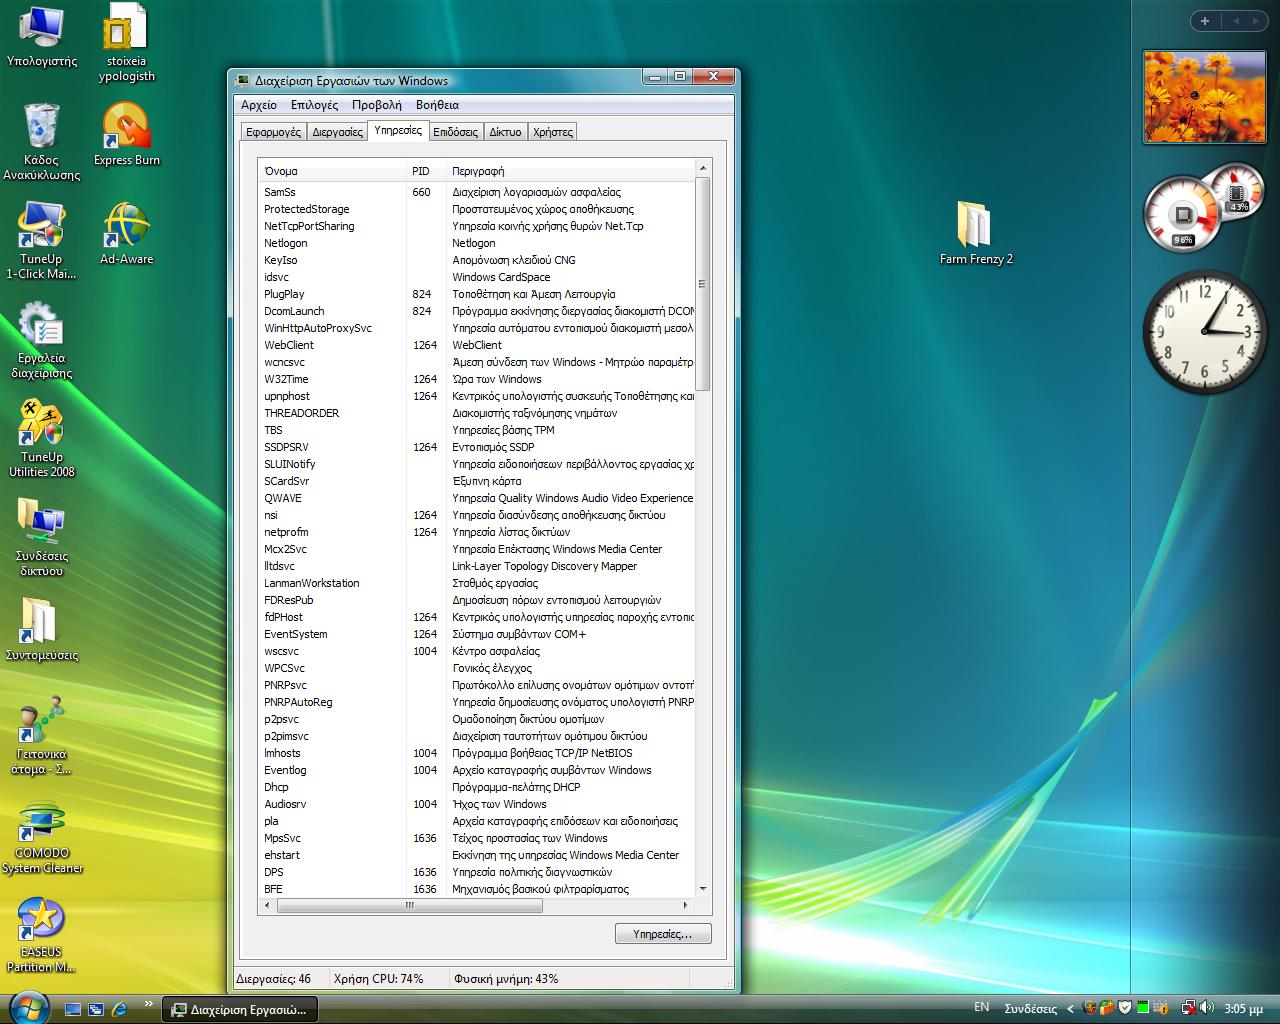
Task: Click the slideshow flowers gadget thumbnail
Action: (x=1203, y=97)
